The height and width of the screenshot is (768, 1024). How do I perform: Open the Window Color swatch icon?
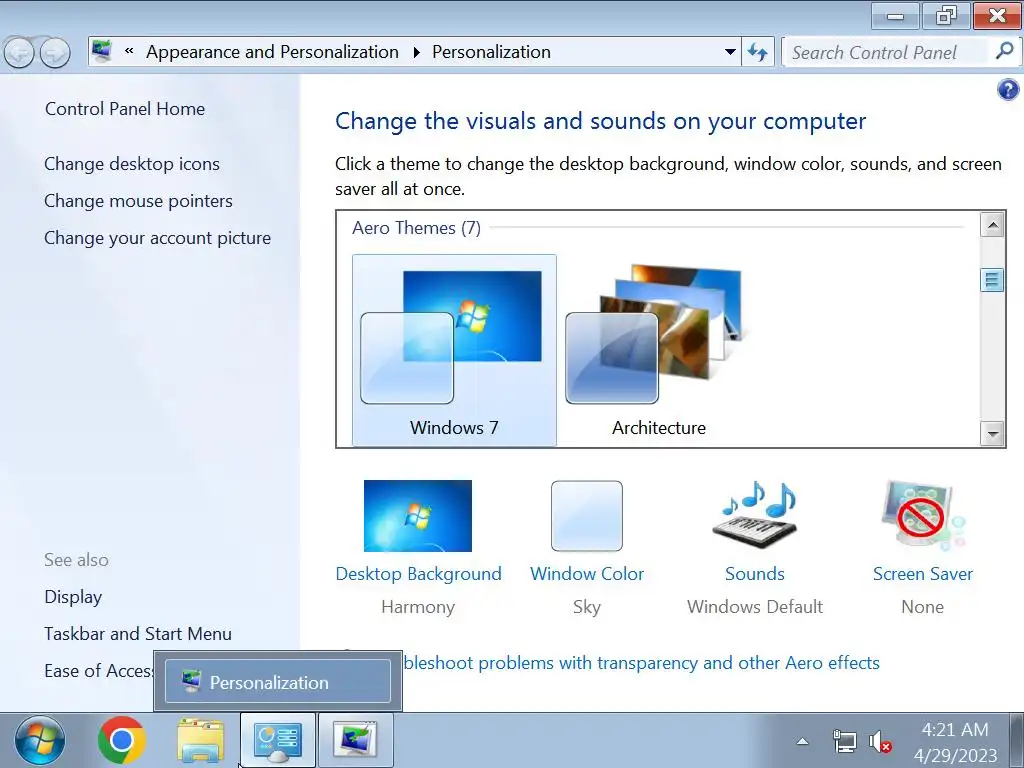[586, 516]
